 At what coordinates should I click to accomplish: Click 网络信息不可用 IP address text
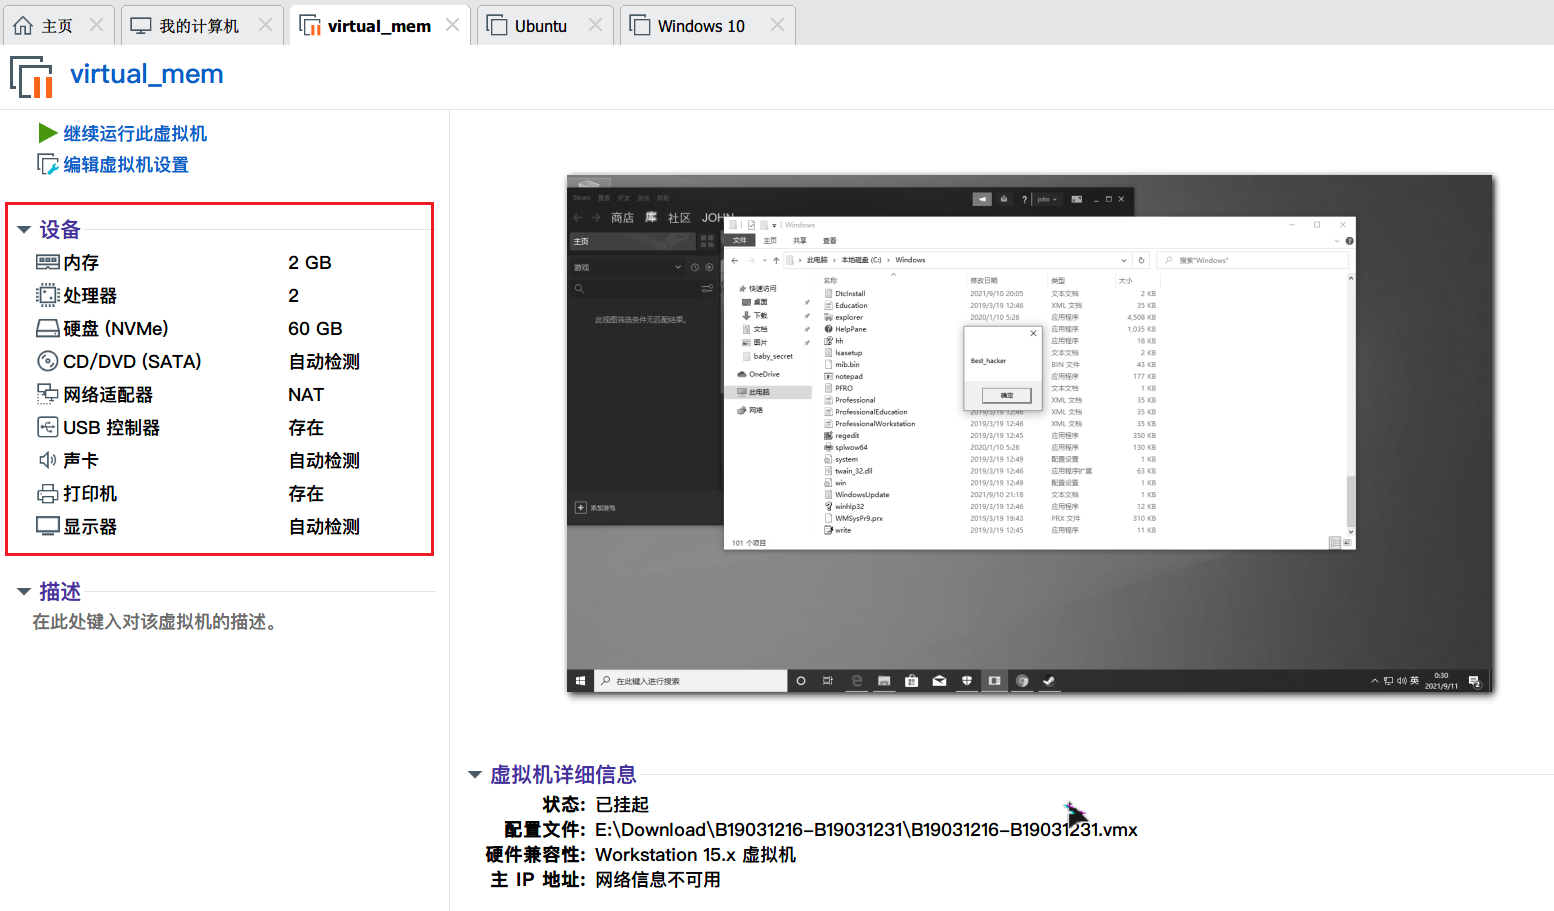(658, 879)
